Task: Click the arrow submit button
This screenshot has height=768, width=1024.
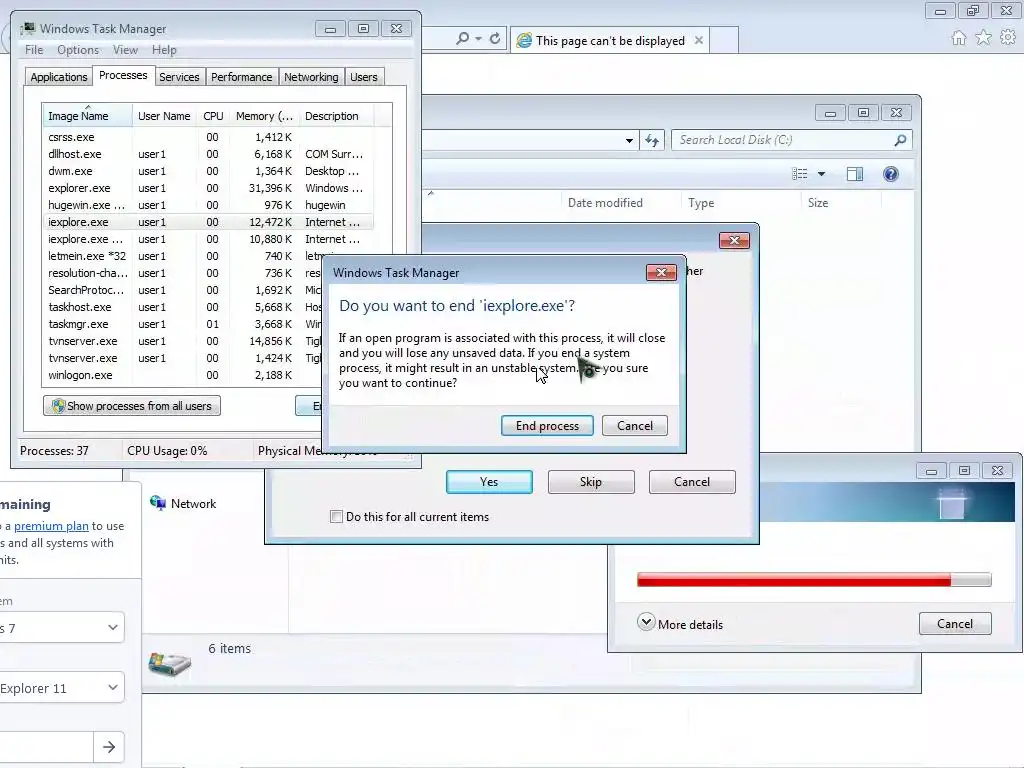Action: coord(109,746)
